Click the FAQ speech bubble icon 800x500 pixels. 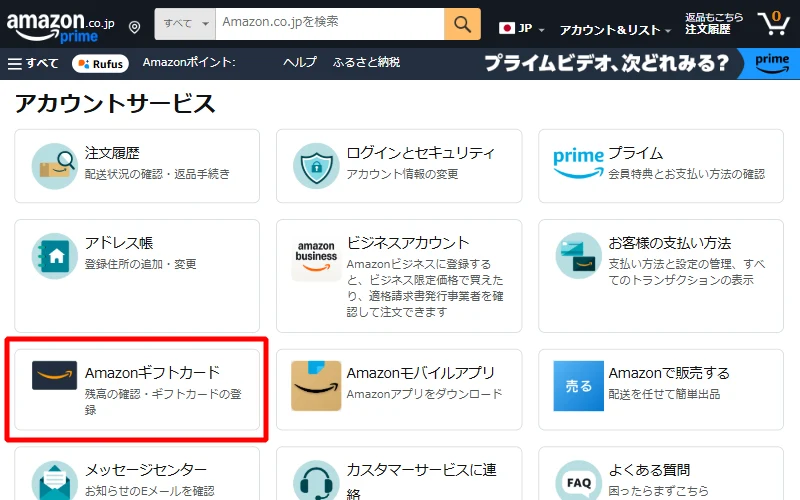click(579, 481)
